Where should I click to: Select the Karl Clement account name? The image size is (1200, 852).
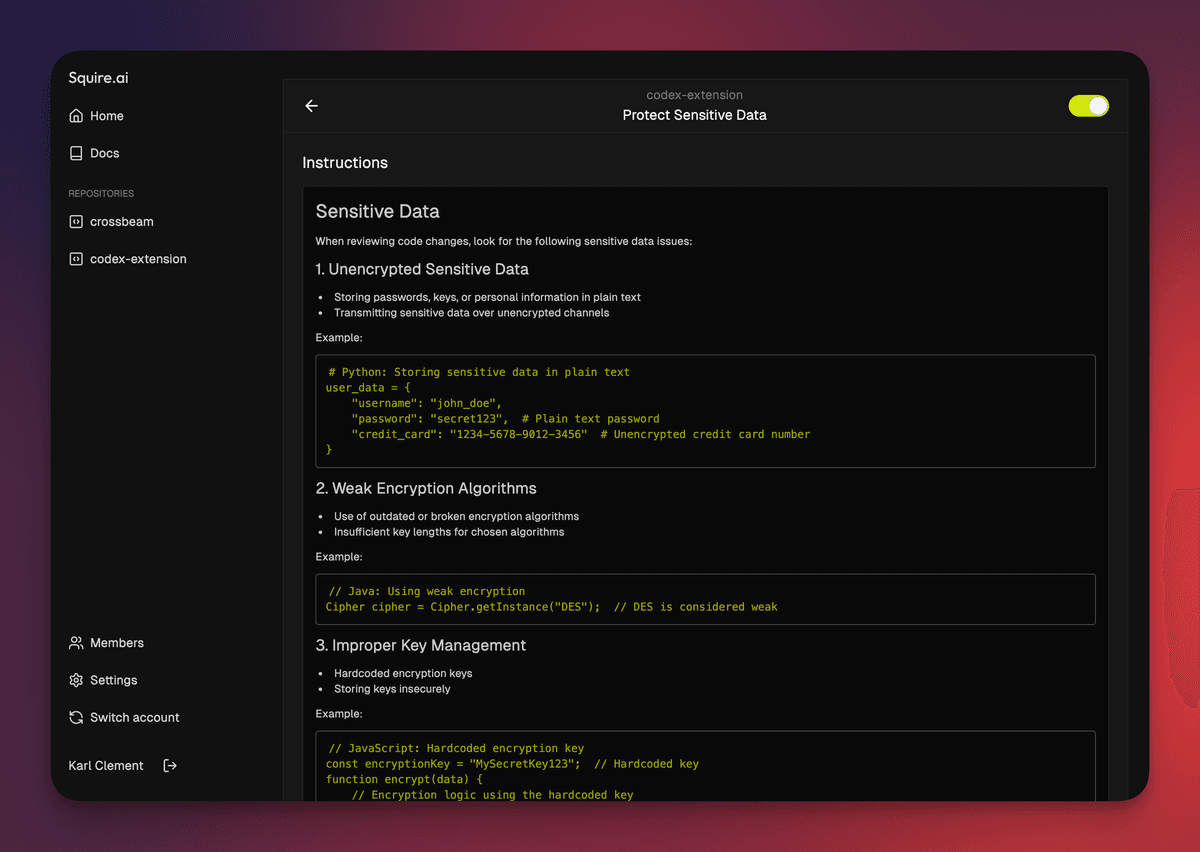[x=106, y=765]
